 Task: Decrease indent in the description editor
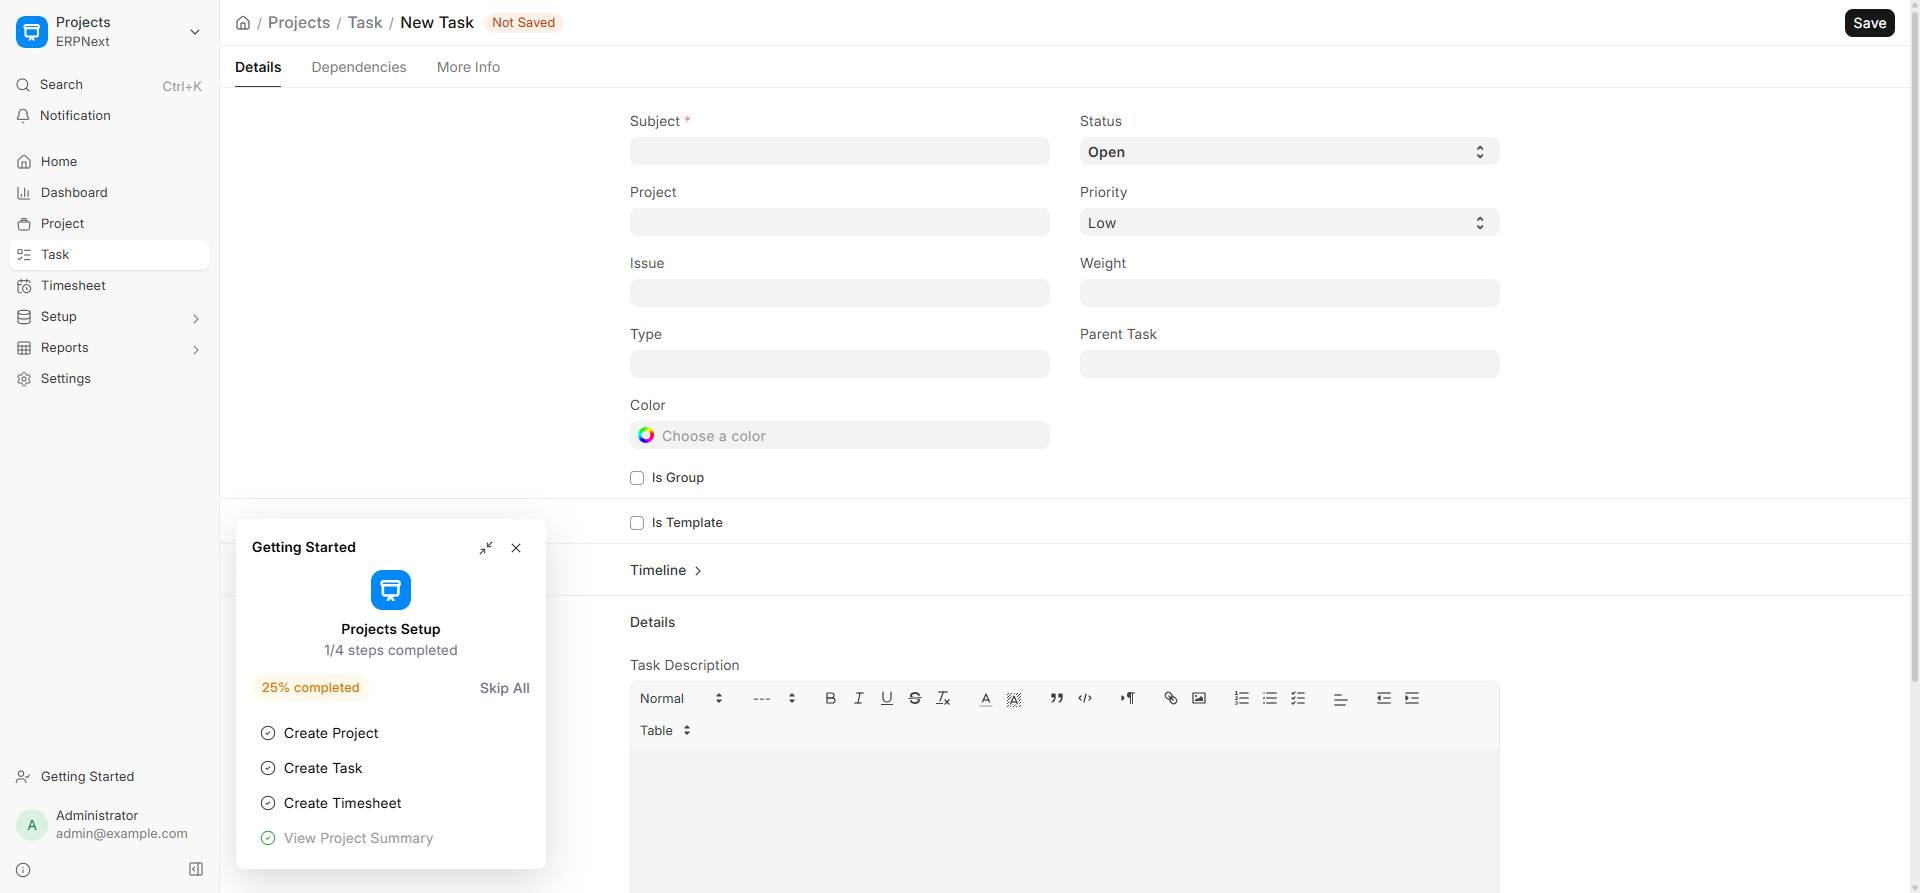tap(1383, 698)
